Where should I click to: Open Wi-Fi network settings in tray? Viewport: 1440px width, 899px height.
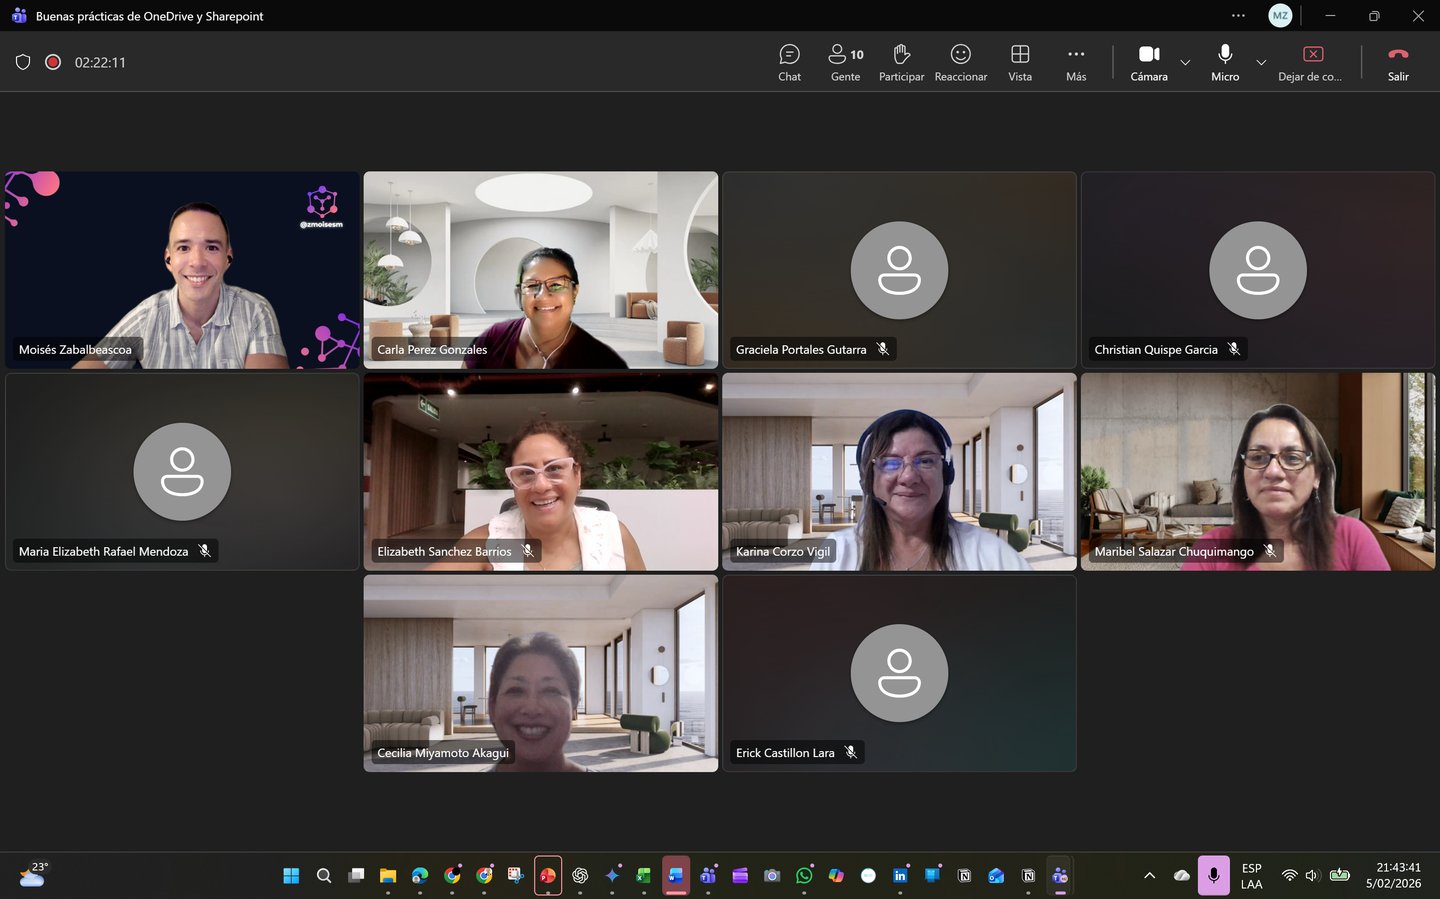(1290, 876)
